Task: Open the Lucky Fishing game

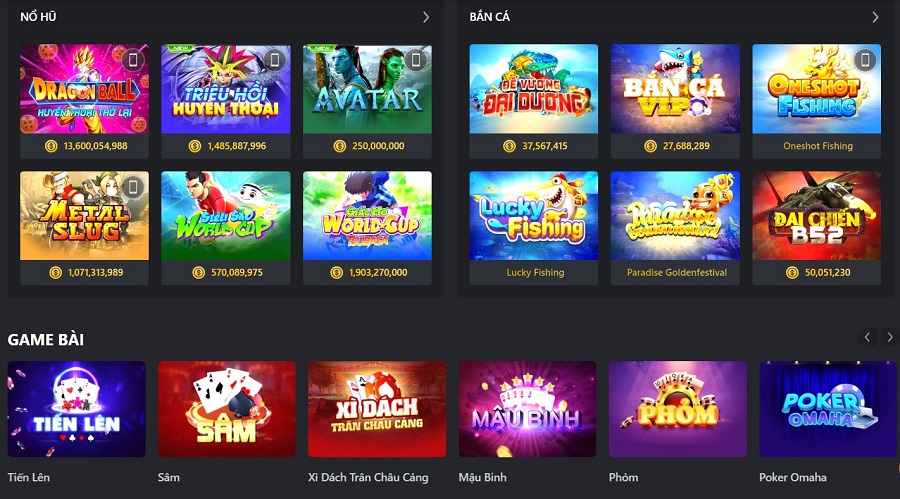Action: 533,216
